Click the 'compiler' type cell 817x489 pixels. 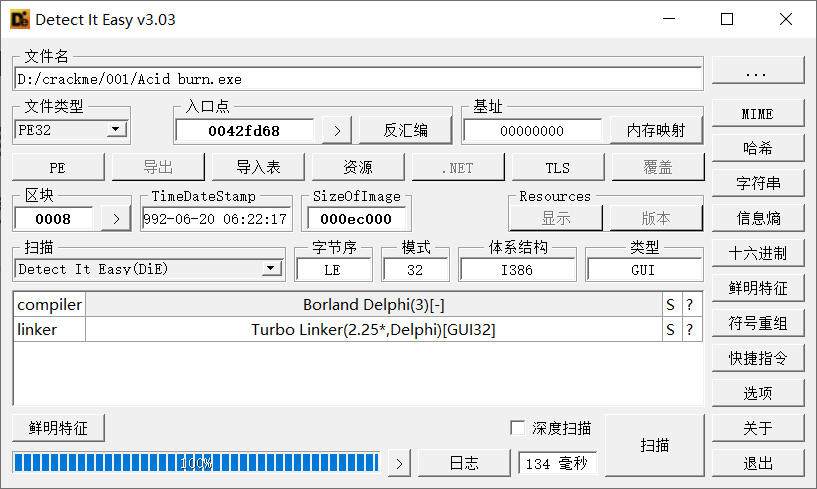[49, 304]
